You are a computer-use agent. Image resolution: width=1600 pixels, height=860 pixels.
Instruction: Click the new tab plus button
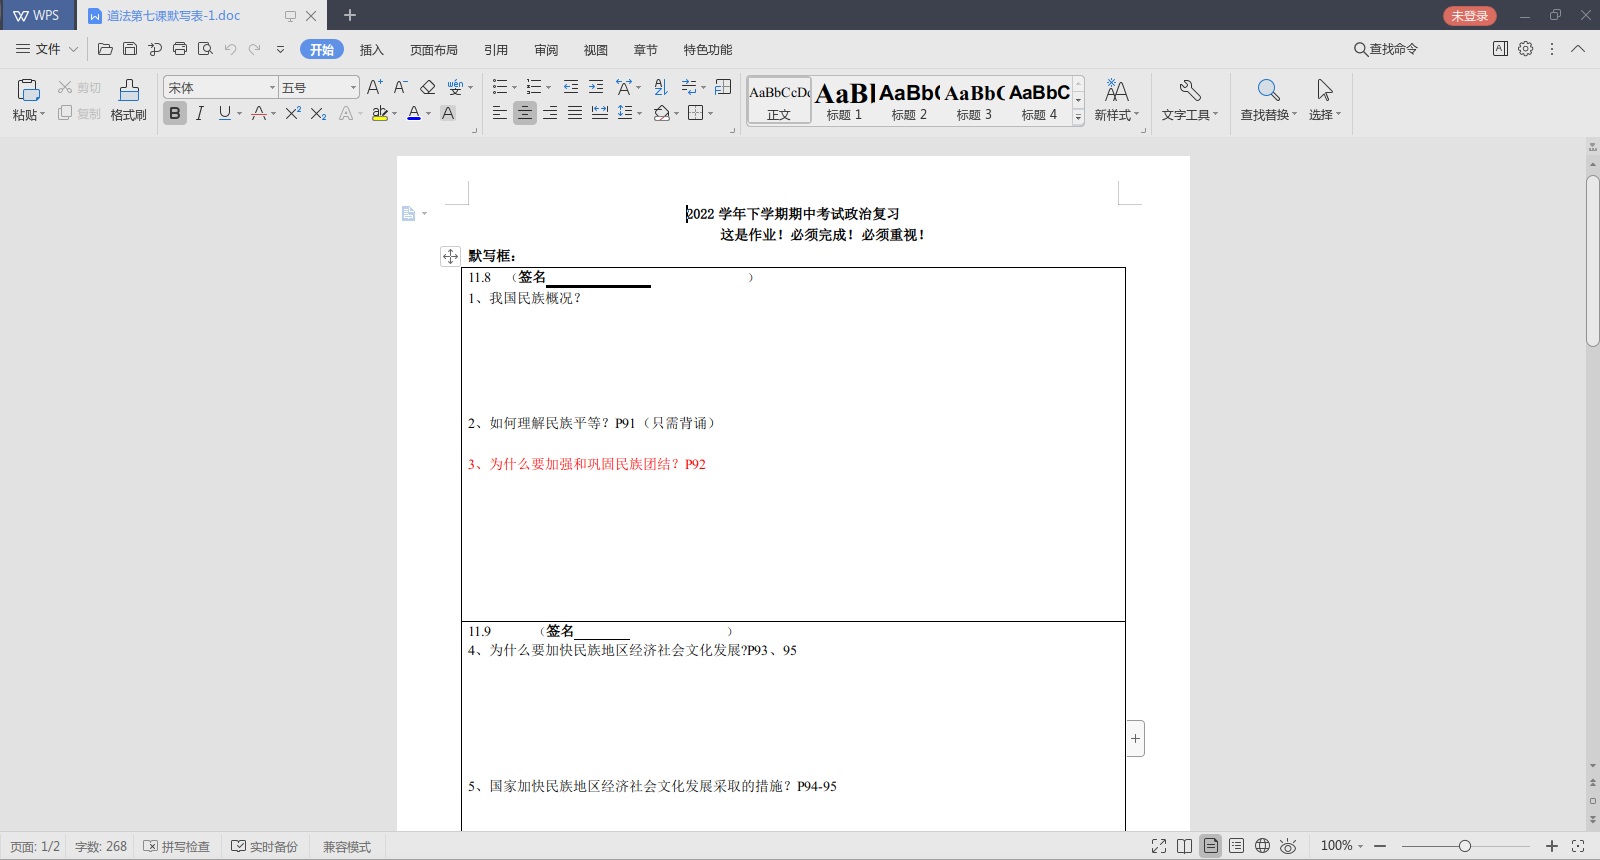pos(350,15)
